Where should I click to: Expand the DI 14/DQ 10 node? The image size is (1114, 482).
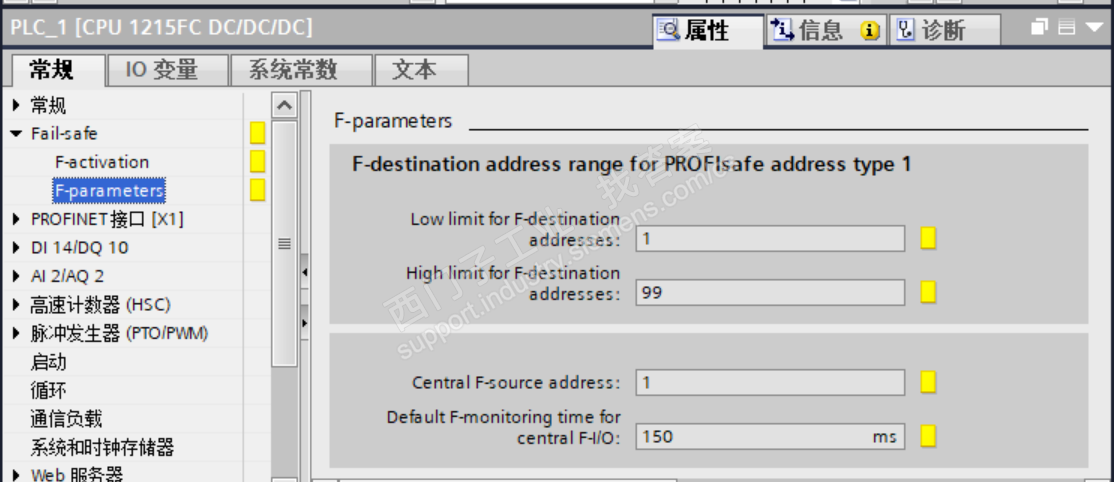tap(17, 247)
